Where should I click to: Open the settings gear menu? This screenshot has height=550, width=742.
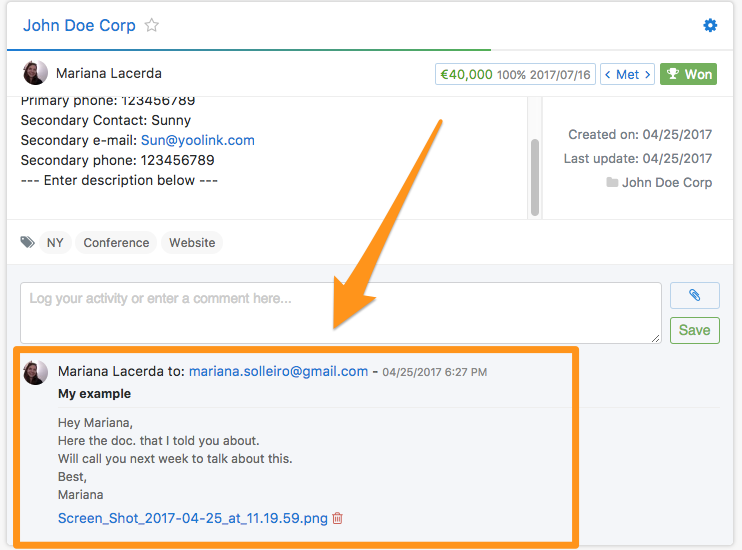710,26
